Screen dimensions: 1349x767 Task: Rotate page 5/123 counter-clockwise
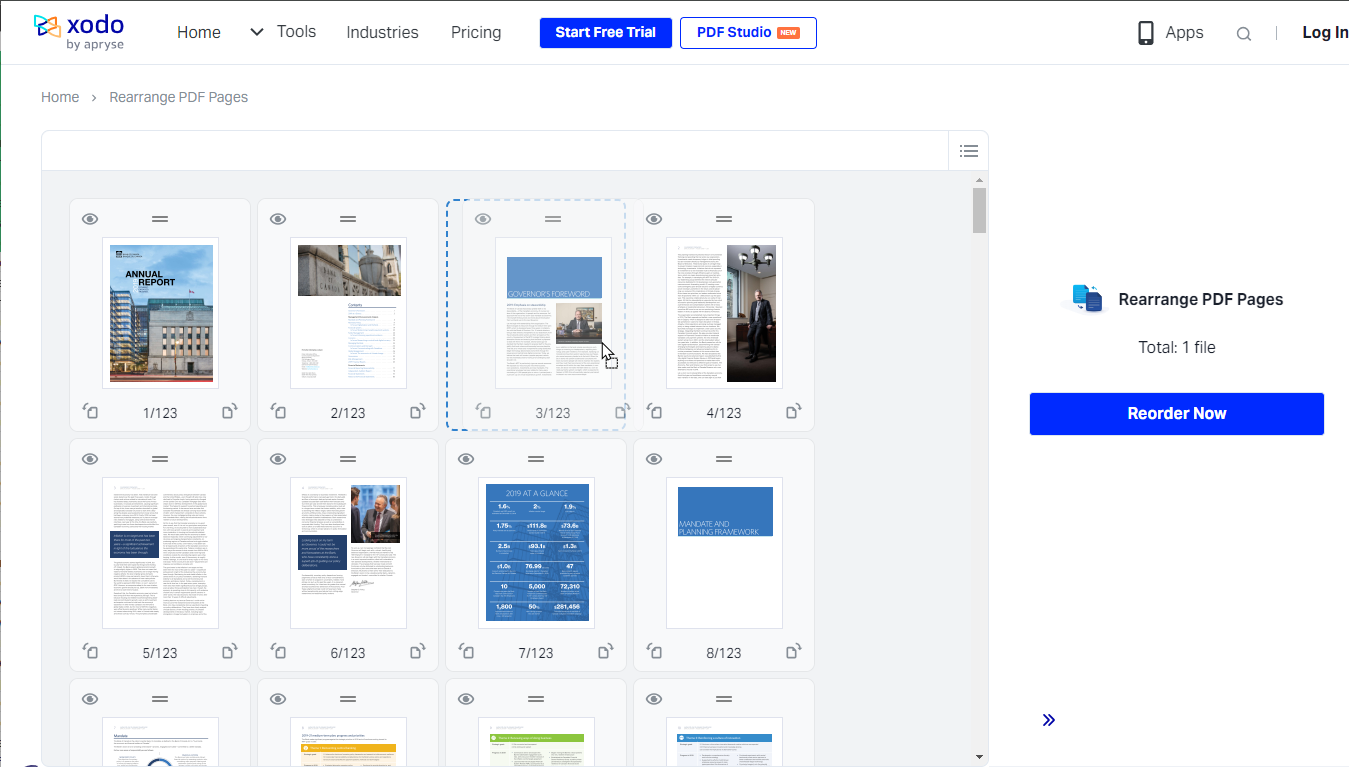[x=90, y=651]
